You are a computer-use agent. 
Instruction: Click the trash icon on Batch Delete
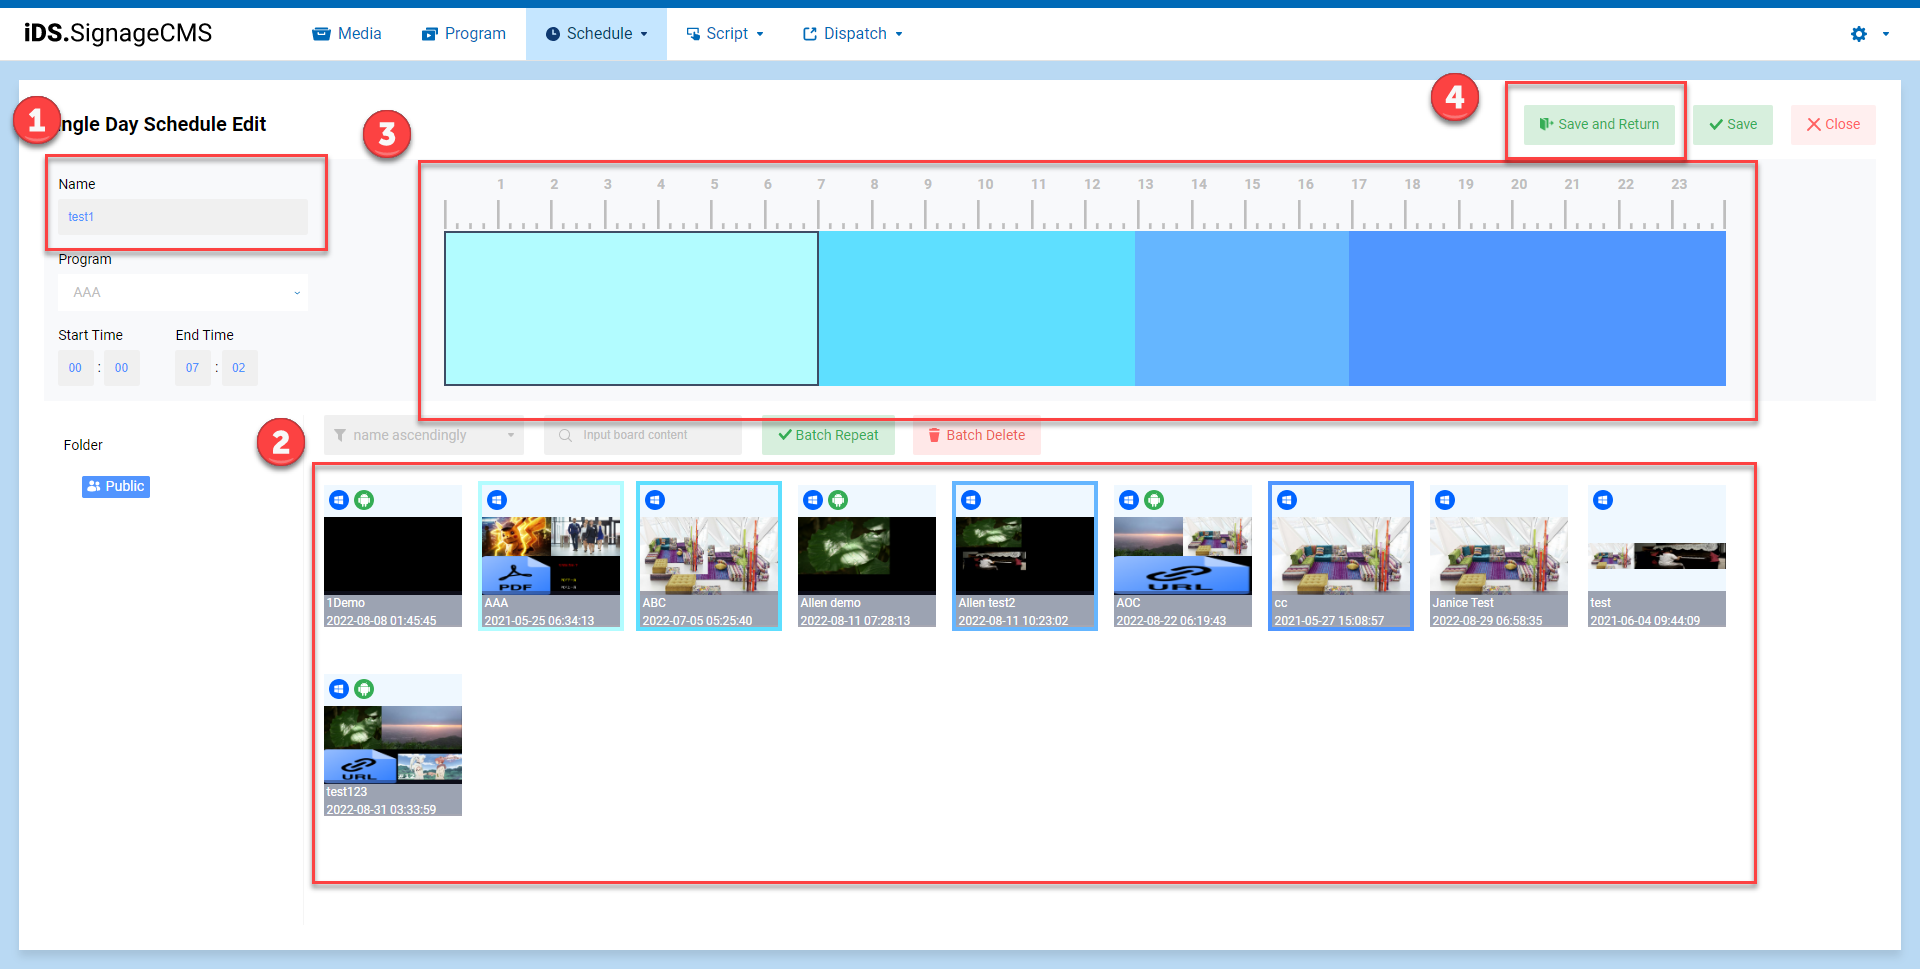934,435
